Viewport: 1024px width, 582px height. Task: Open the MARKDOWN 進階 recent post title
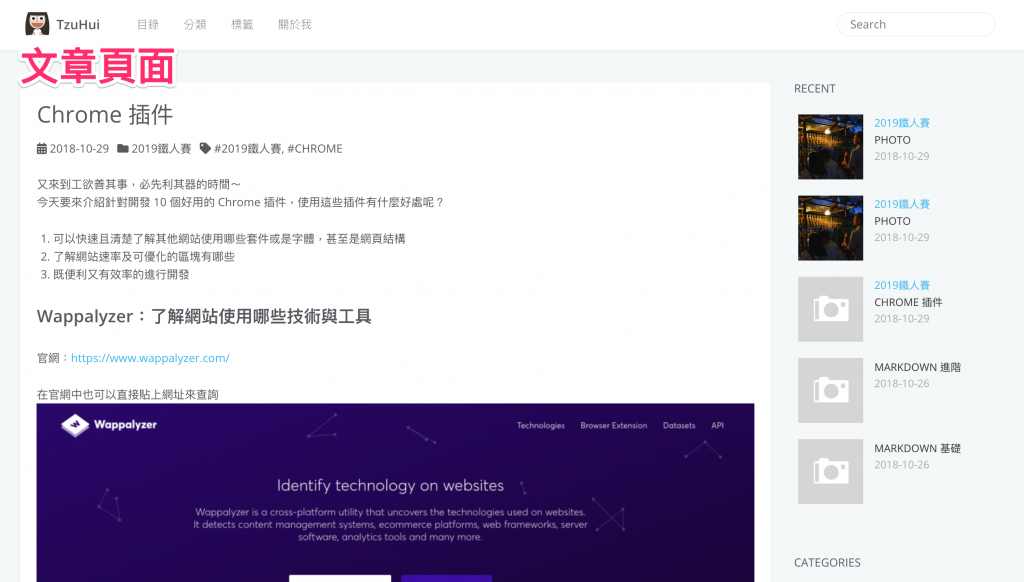[918, 367]
